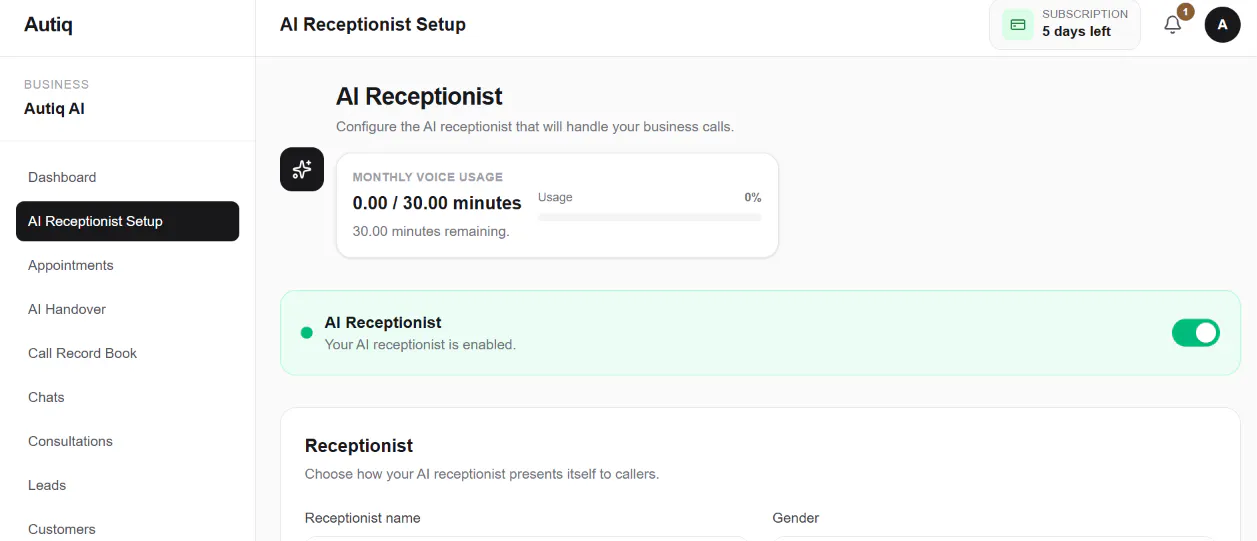
Task: Click the subscription card icon
Action: click(1018, 24)
